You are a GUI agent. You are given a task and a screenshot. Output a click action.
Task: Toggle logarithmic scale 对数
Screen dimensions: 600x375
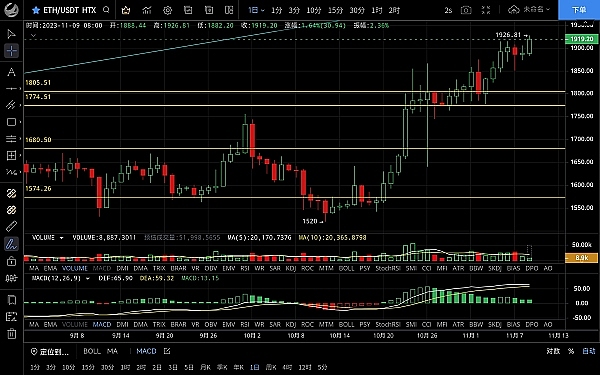coord(553,351)
